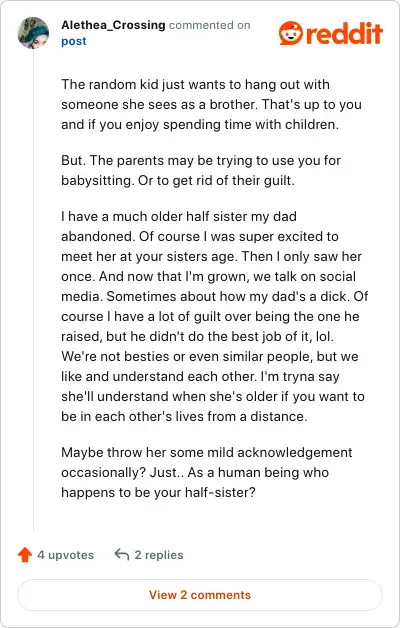Click the line "happens to be your half-sister?"
Viewport: 400px width, 628px height.
click(158, 492)
